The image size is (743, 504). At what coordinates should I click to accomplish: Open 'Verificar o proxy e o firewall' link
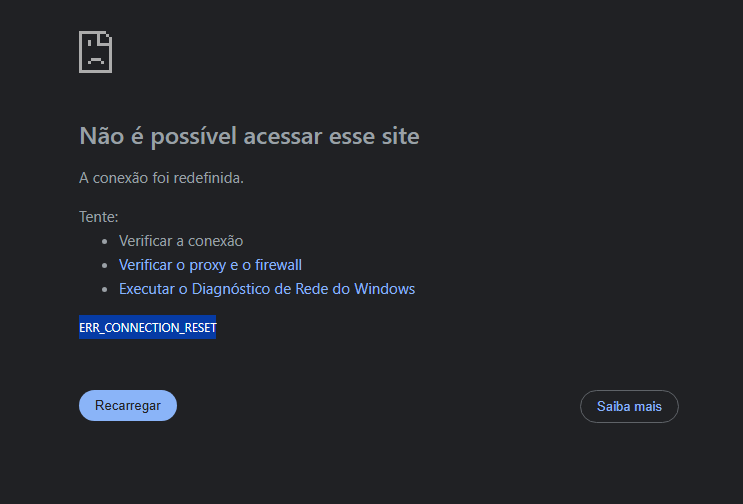point(210,265)
